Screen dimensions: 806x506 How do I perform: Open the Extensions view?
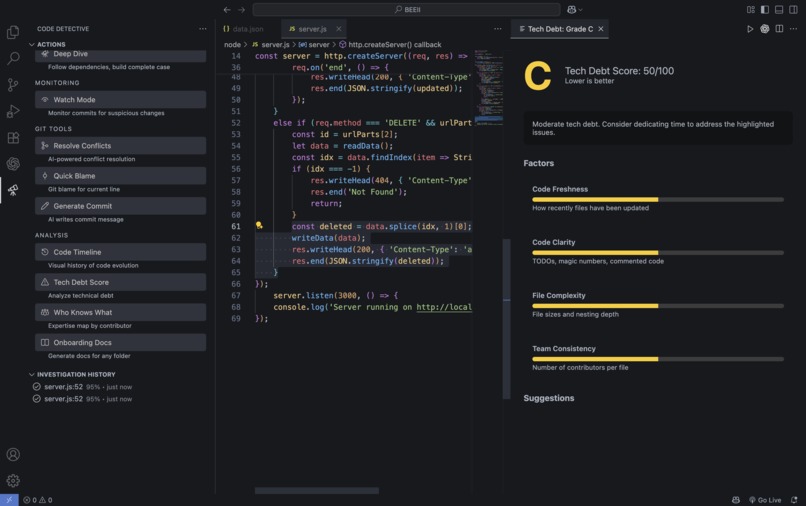click(x=13, y=137)
